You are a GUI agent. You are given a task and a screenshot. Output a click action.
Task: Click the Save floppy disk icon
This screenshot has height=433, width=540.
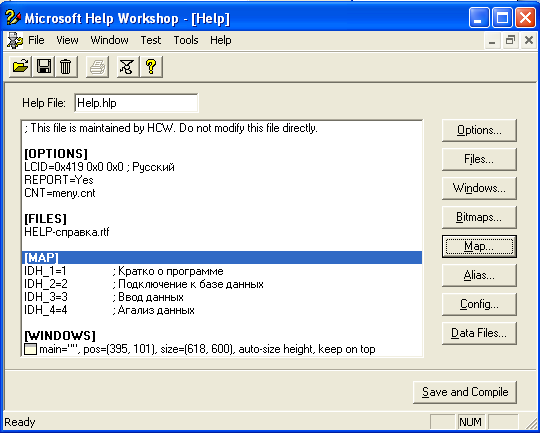43,66
